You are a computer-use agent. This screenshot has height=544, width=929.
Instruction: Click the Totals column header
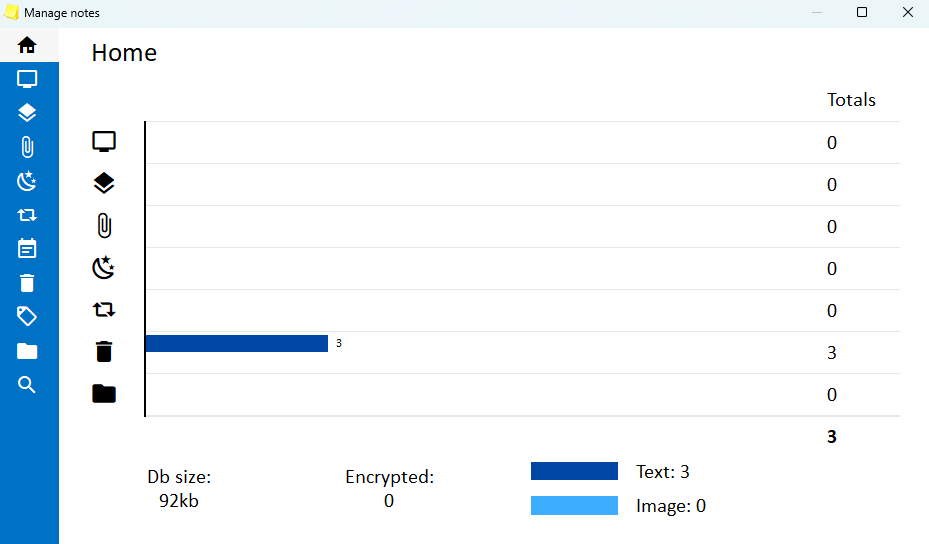pos(851,100)
